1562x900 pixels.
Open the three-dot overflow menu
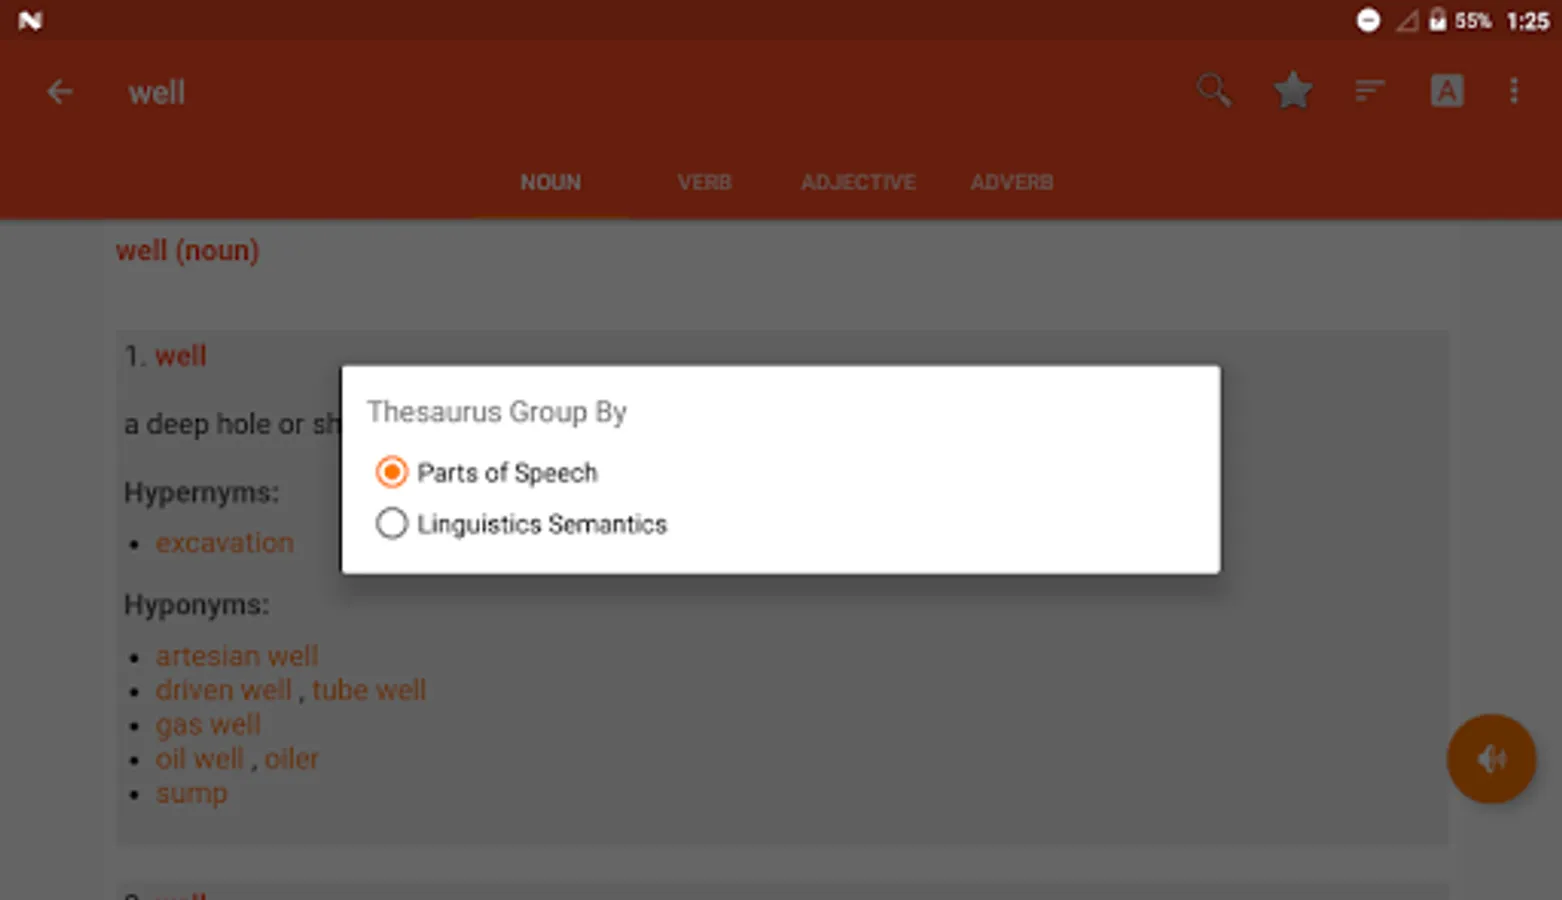(1513, 91)
